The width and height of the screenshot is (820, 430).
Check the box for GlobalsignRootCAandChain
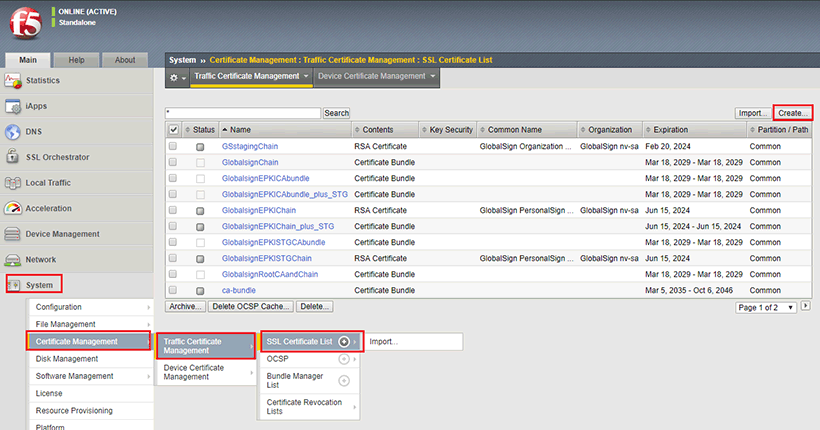[x=173, y=274]
